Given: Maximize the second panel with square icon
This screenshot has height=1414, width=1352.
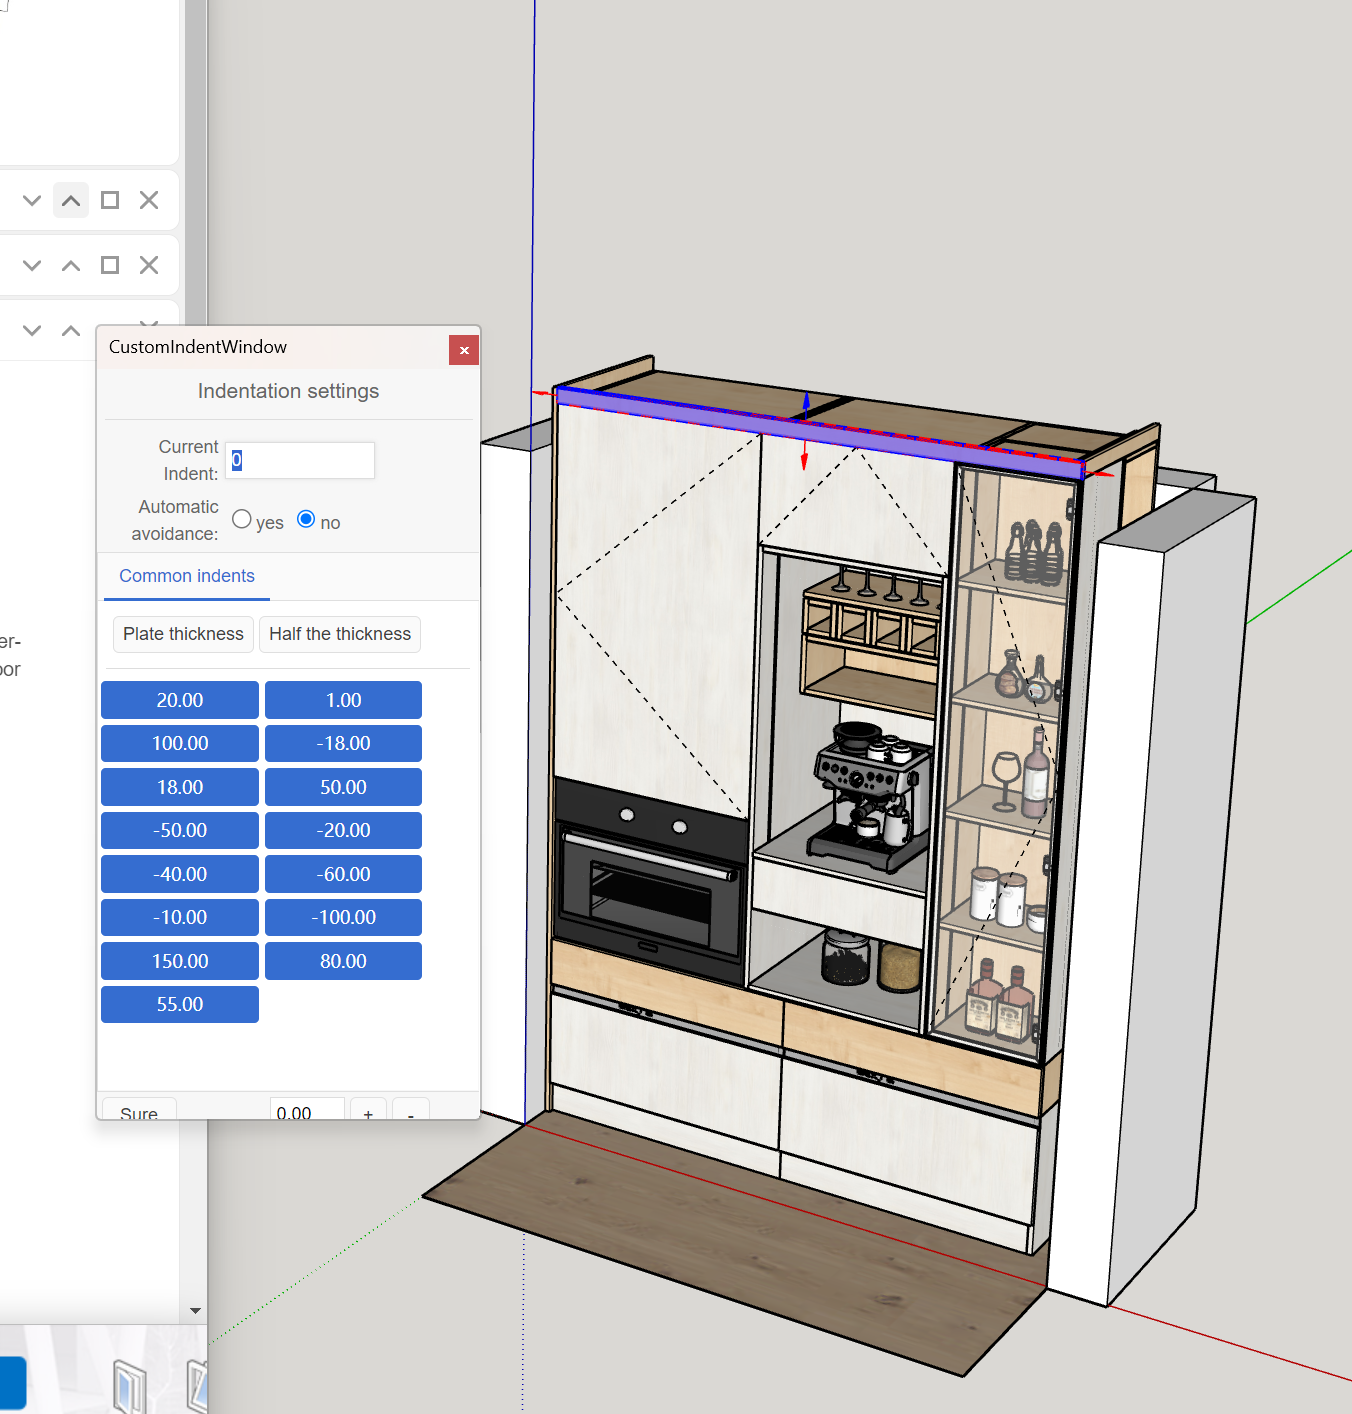Looking at the screenshot, I should [109, 265].
